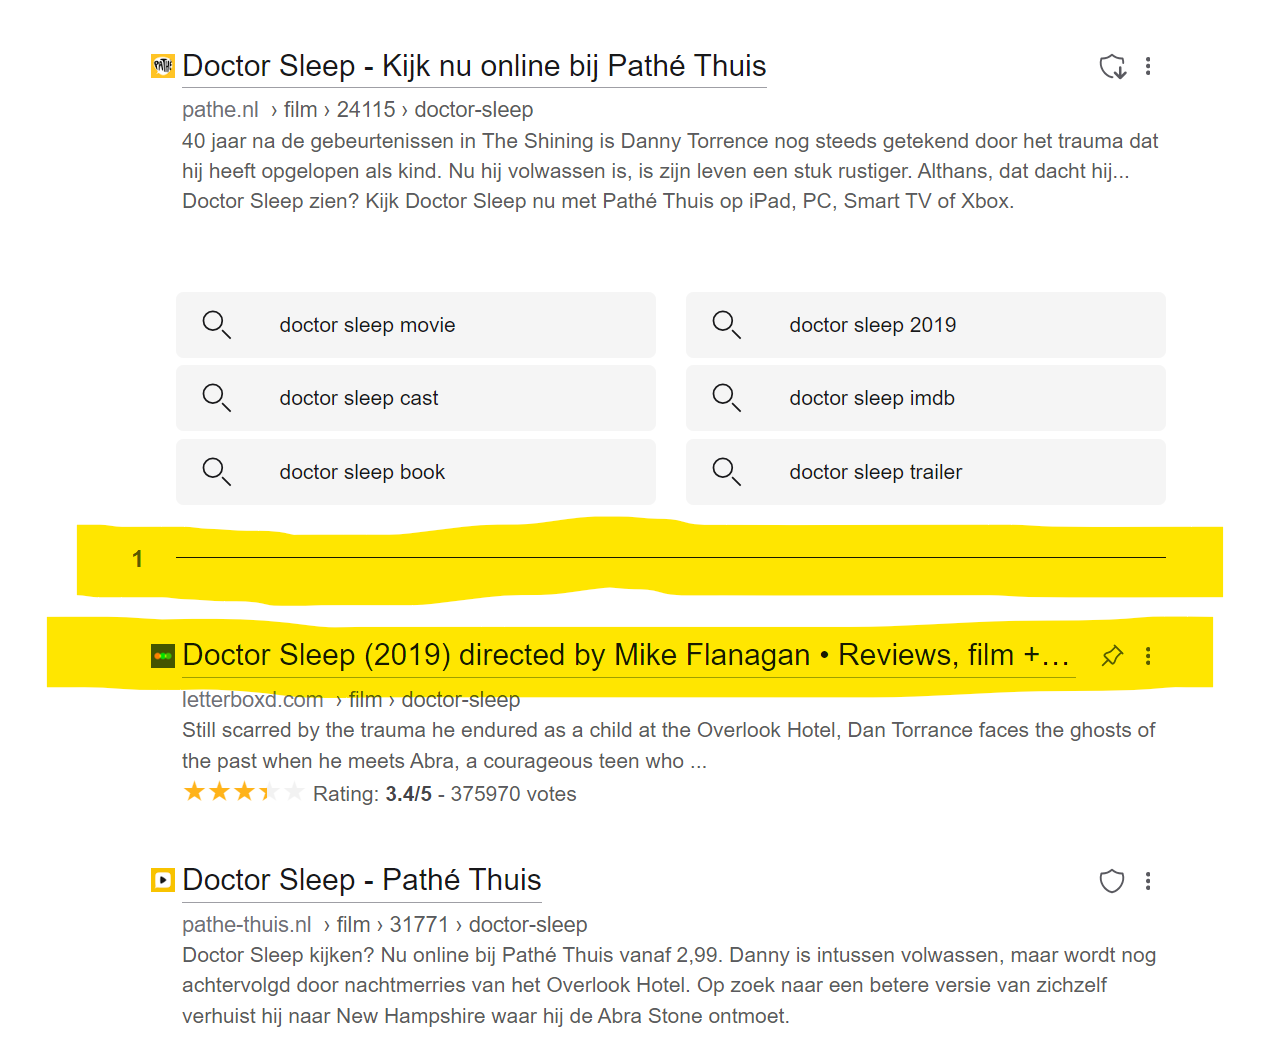
Task: Click the yellow play favicon of pathe-thuis.nl result
Action: coord(162,880)
